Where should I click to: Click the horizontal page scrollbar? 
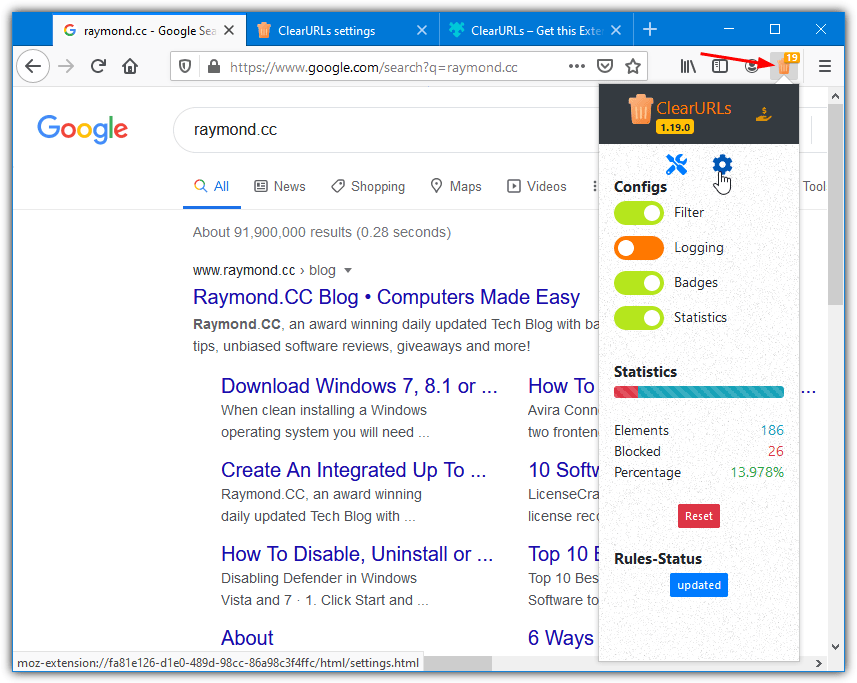click(x=458, y=663)
